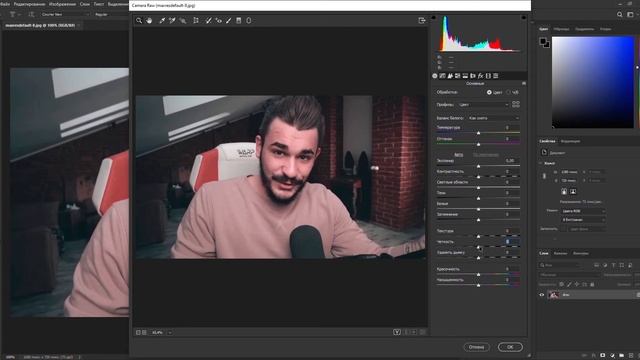The height and width of the screenshot is (360, 640).
Task: Toggle shadow clipping warning on histogram
Action: (433, 18)
